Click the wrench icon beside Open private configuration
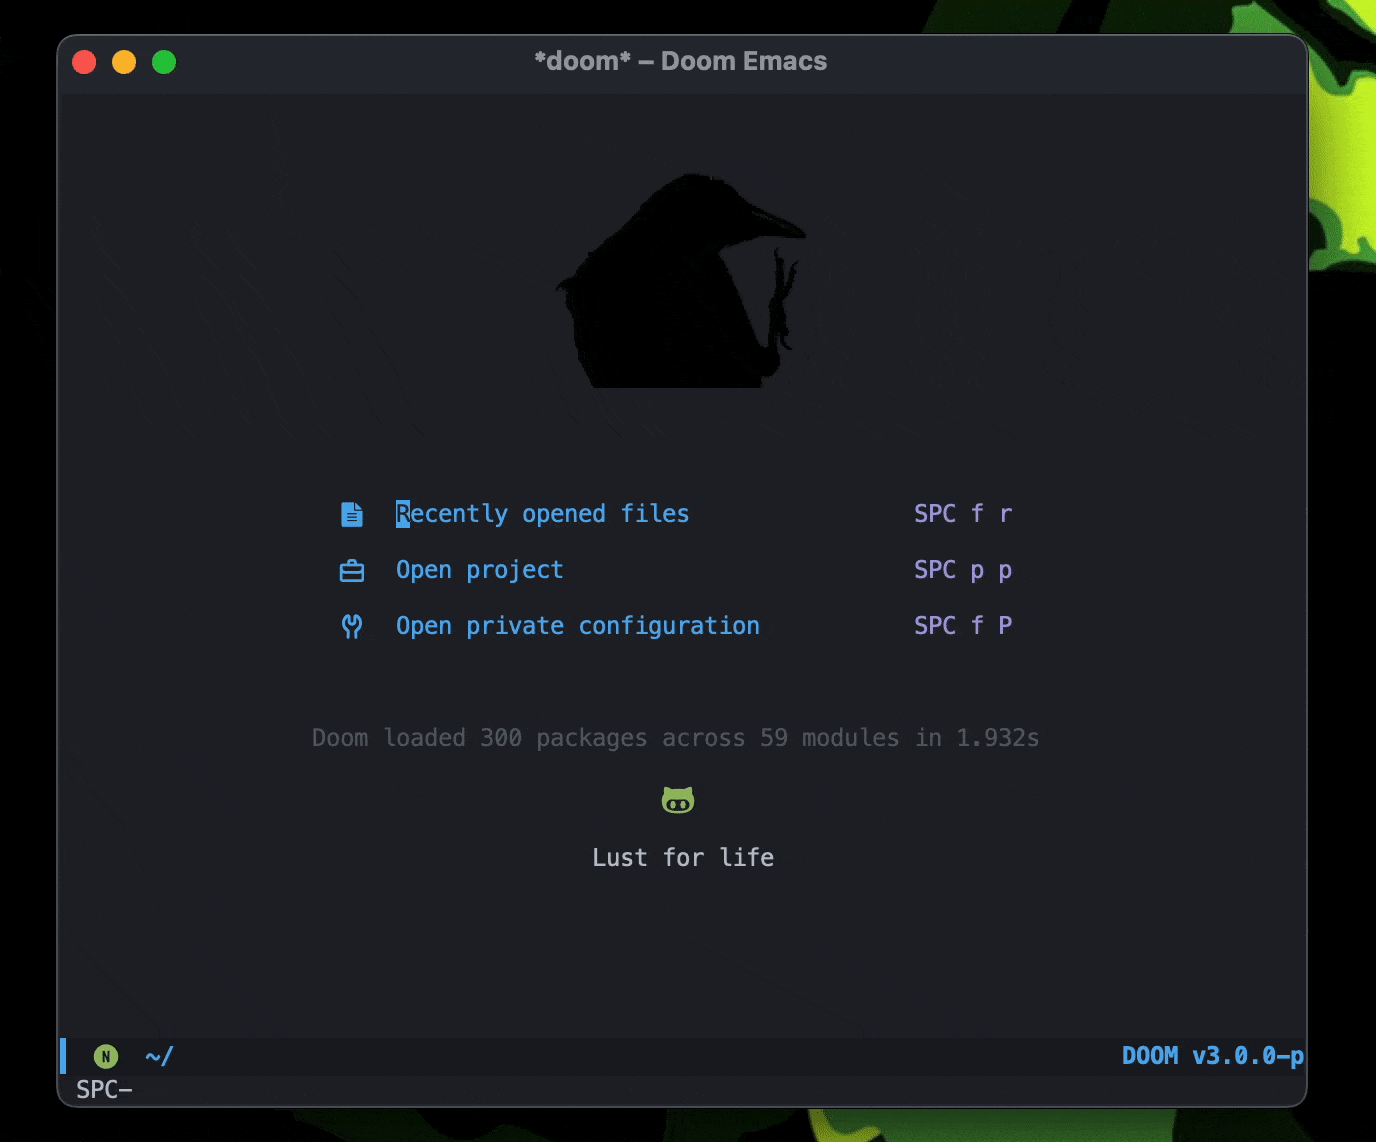Viewport: 1376px width, 1142px height. click(352, 626)
